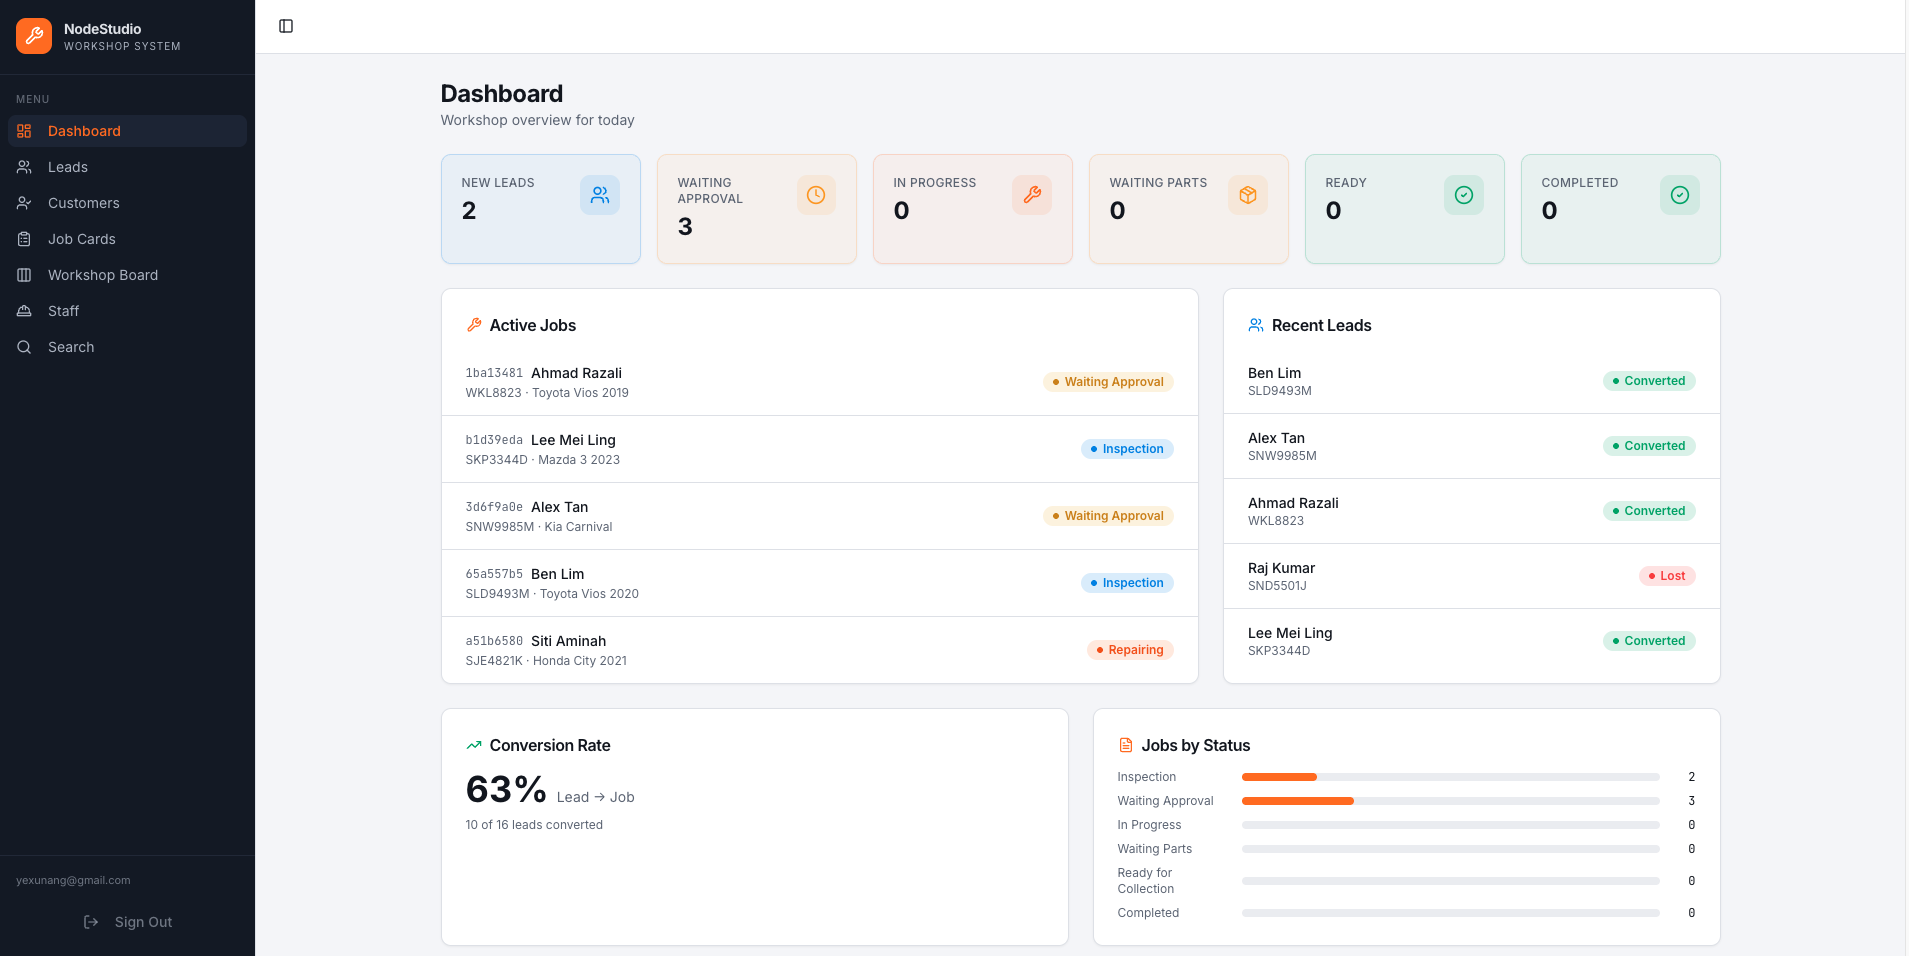Toggle the sidebar panel icon
The width and height of the screenshot is (1909, 956).
pos(286,26)
